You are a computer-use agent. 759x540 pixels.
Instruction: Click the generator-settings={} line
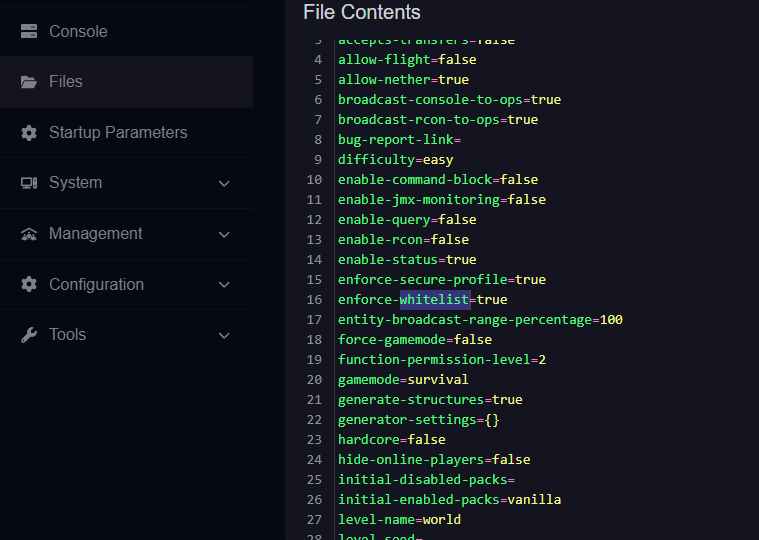coord(419,420)
